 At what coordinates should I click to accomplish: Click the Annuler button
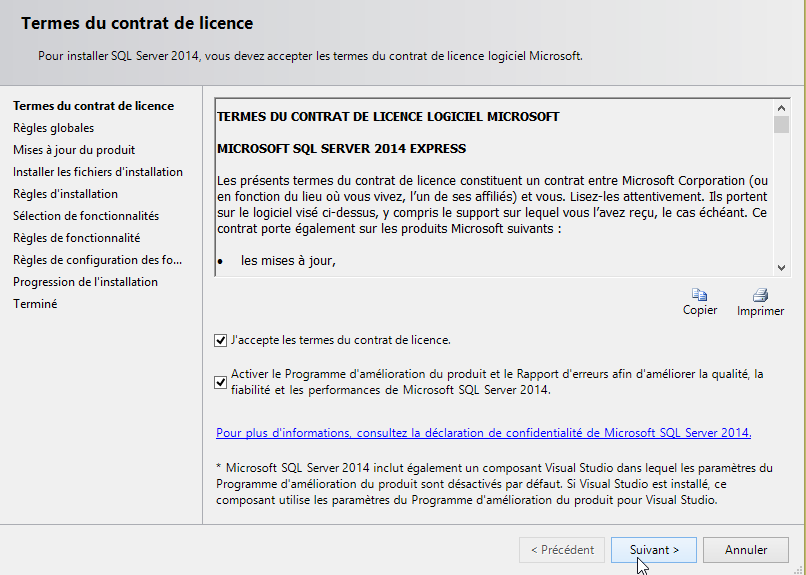[x=745, y=550]
